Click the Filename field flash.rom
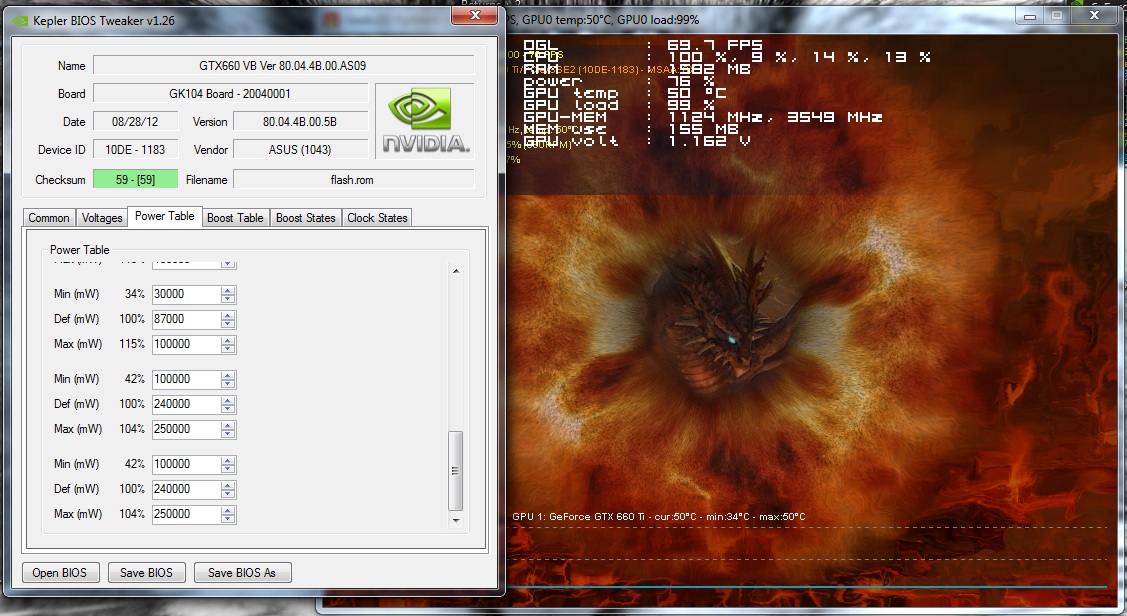This screenshot has height=616, width=1127. point(353,180)
